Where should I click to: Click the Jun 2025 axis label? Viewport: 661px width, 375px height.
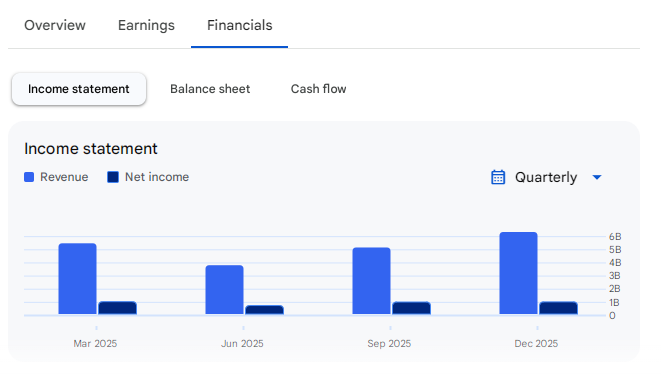click(242, 344)
